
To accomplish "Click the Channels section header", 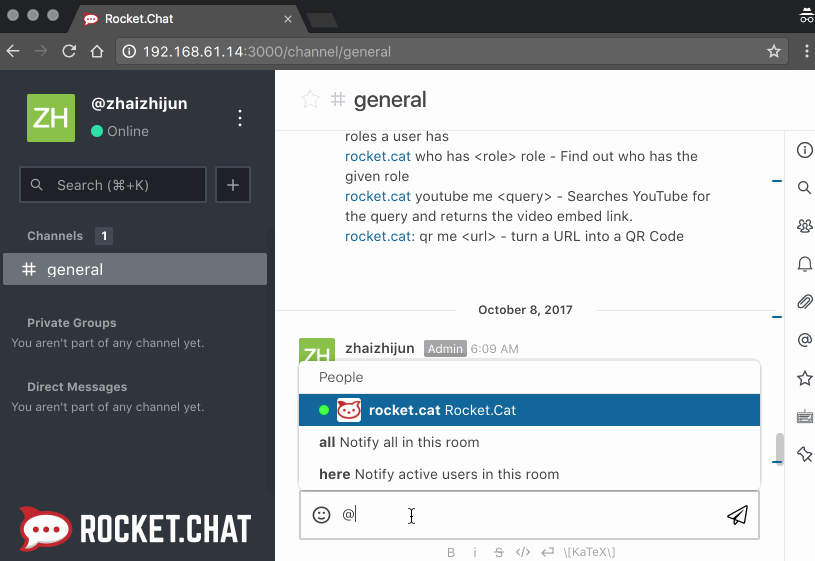I will coord(55,236).
